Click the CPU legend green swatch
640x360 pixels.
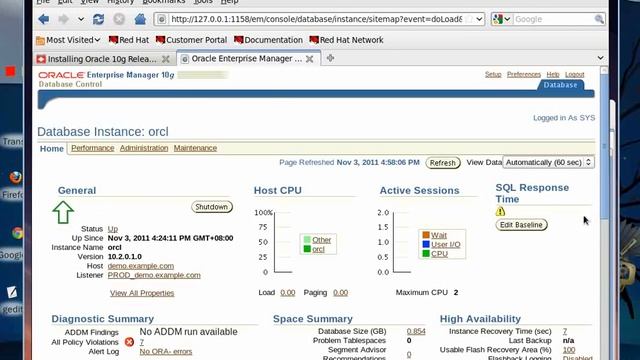426,253
